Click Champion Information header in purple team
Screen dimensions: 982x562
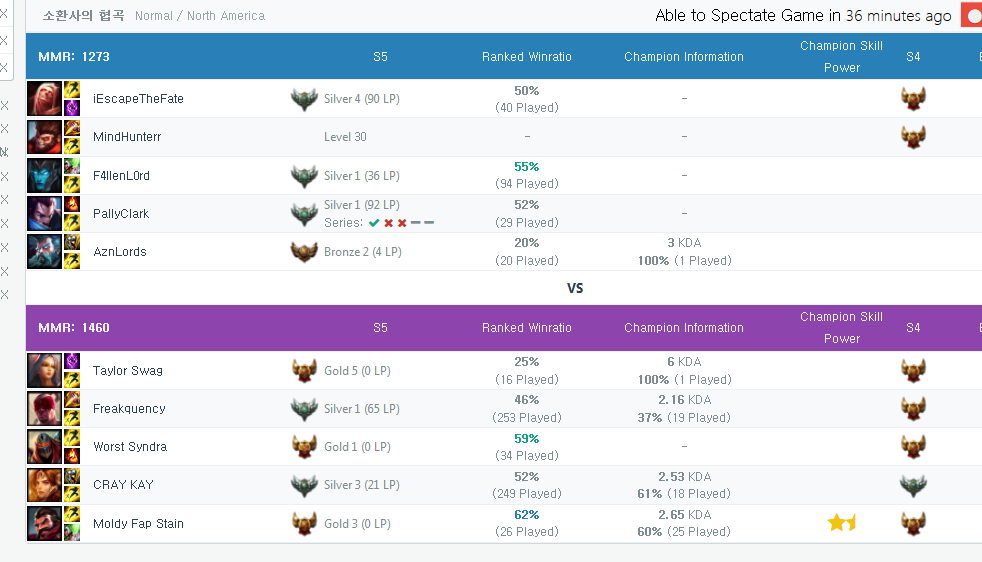[x=684, y=328]
